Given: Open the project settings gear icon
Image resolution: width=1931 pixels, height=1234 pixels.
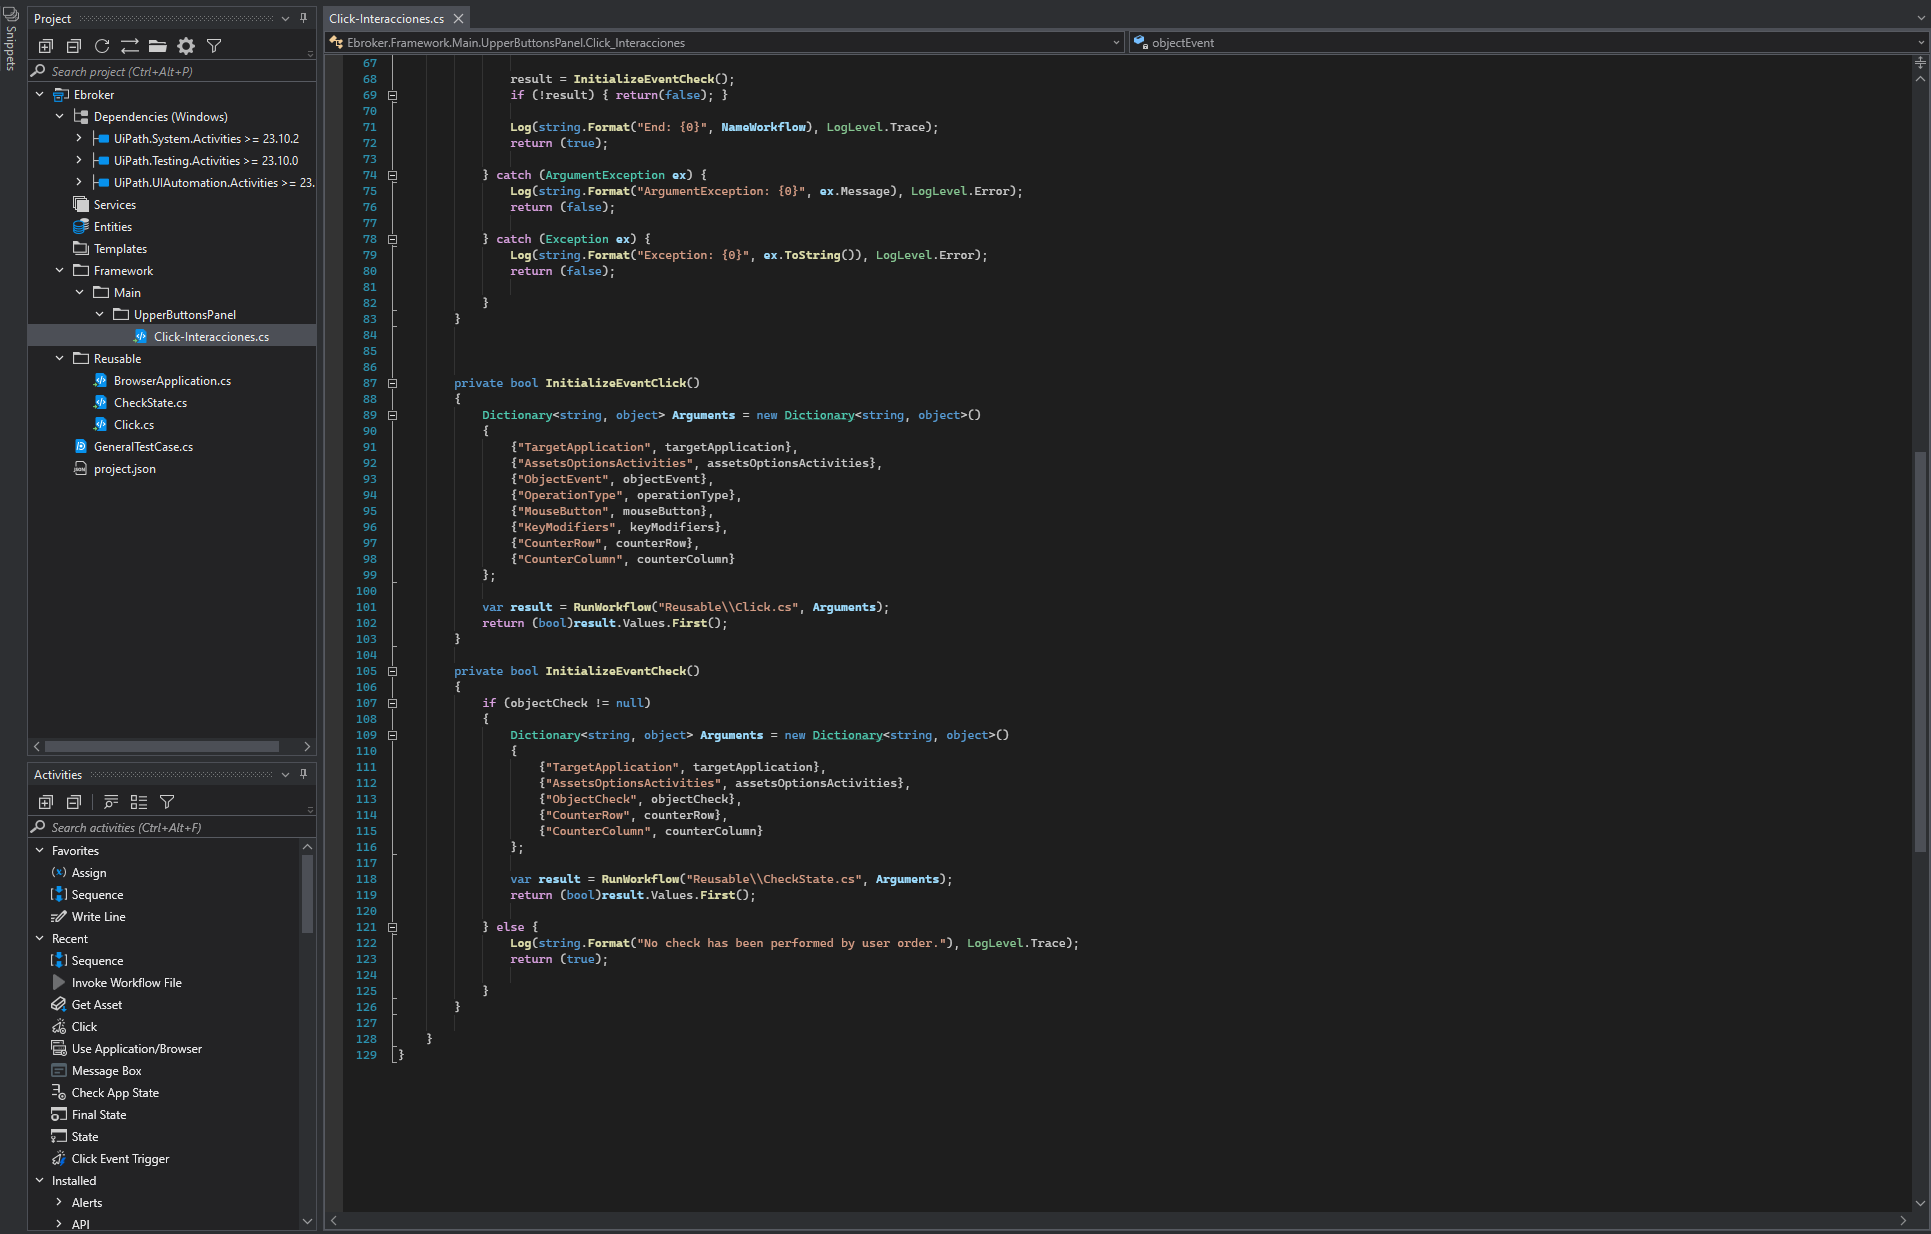Looking at the screenshot, I should click(186, 46).
